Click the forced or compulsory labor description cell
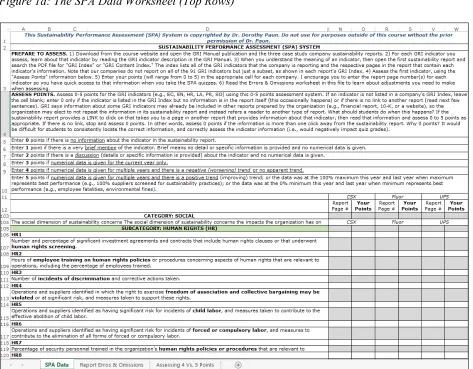This screenshot has width=473, height=369. [169, 333]
